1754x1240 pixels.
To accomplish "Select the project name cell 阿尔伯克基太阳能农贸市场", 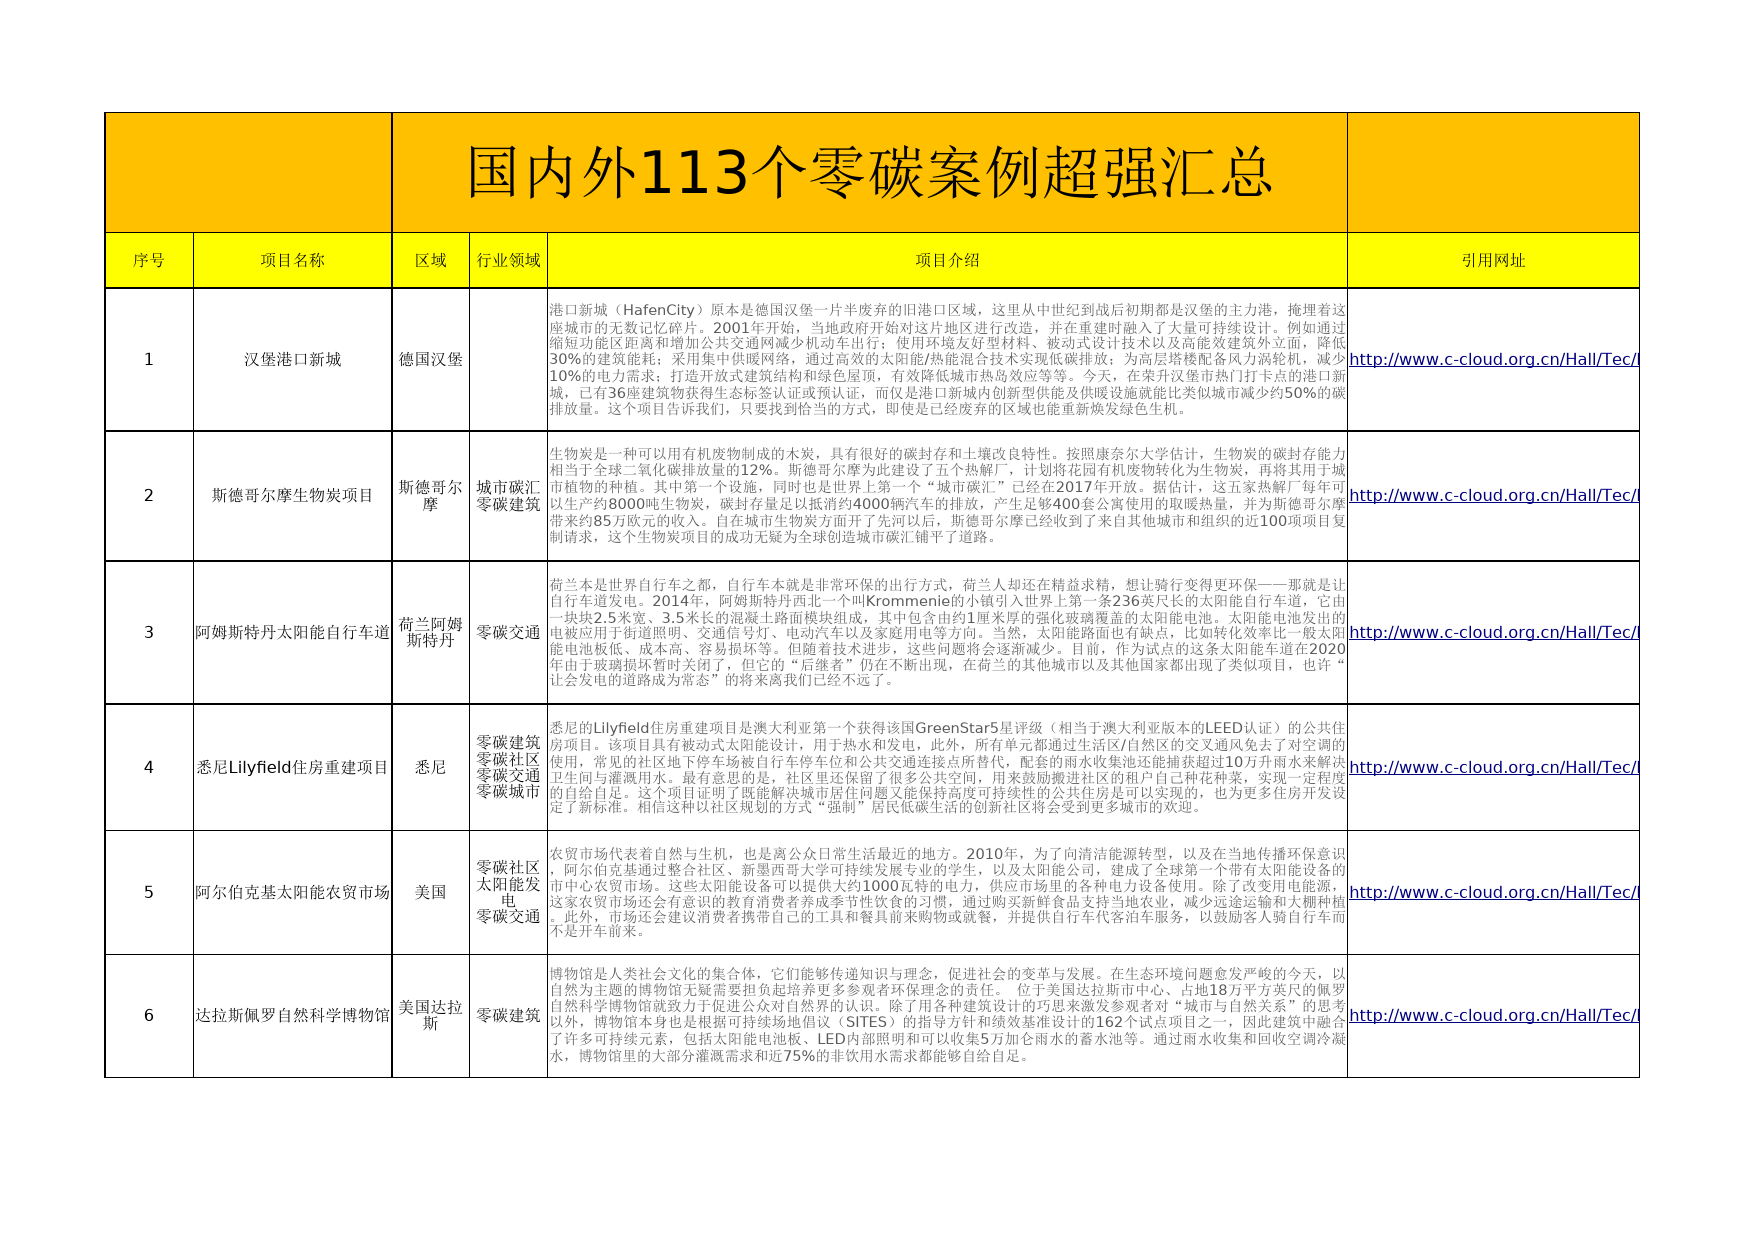I will point(293,893).
